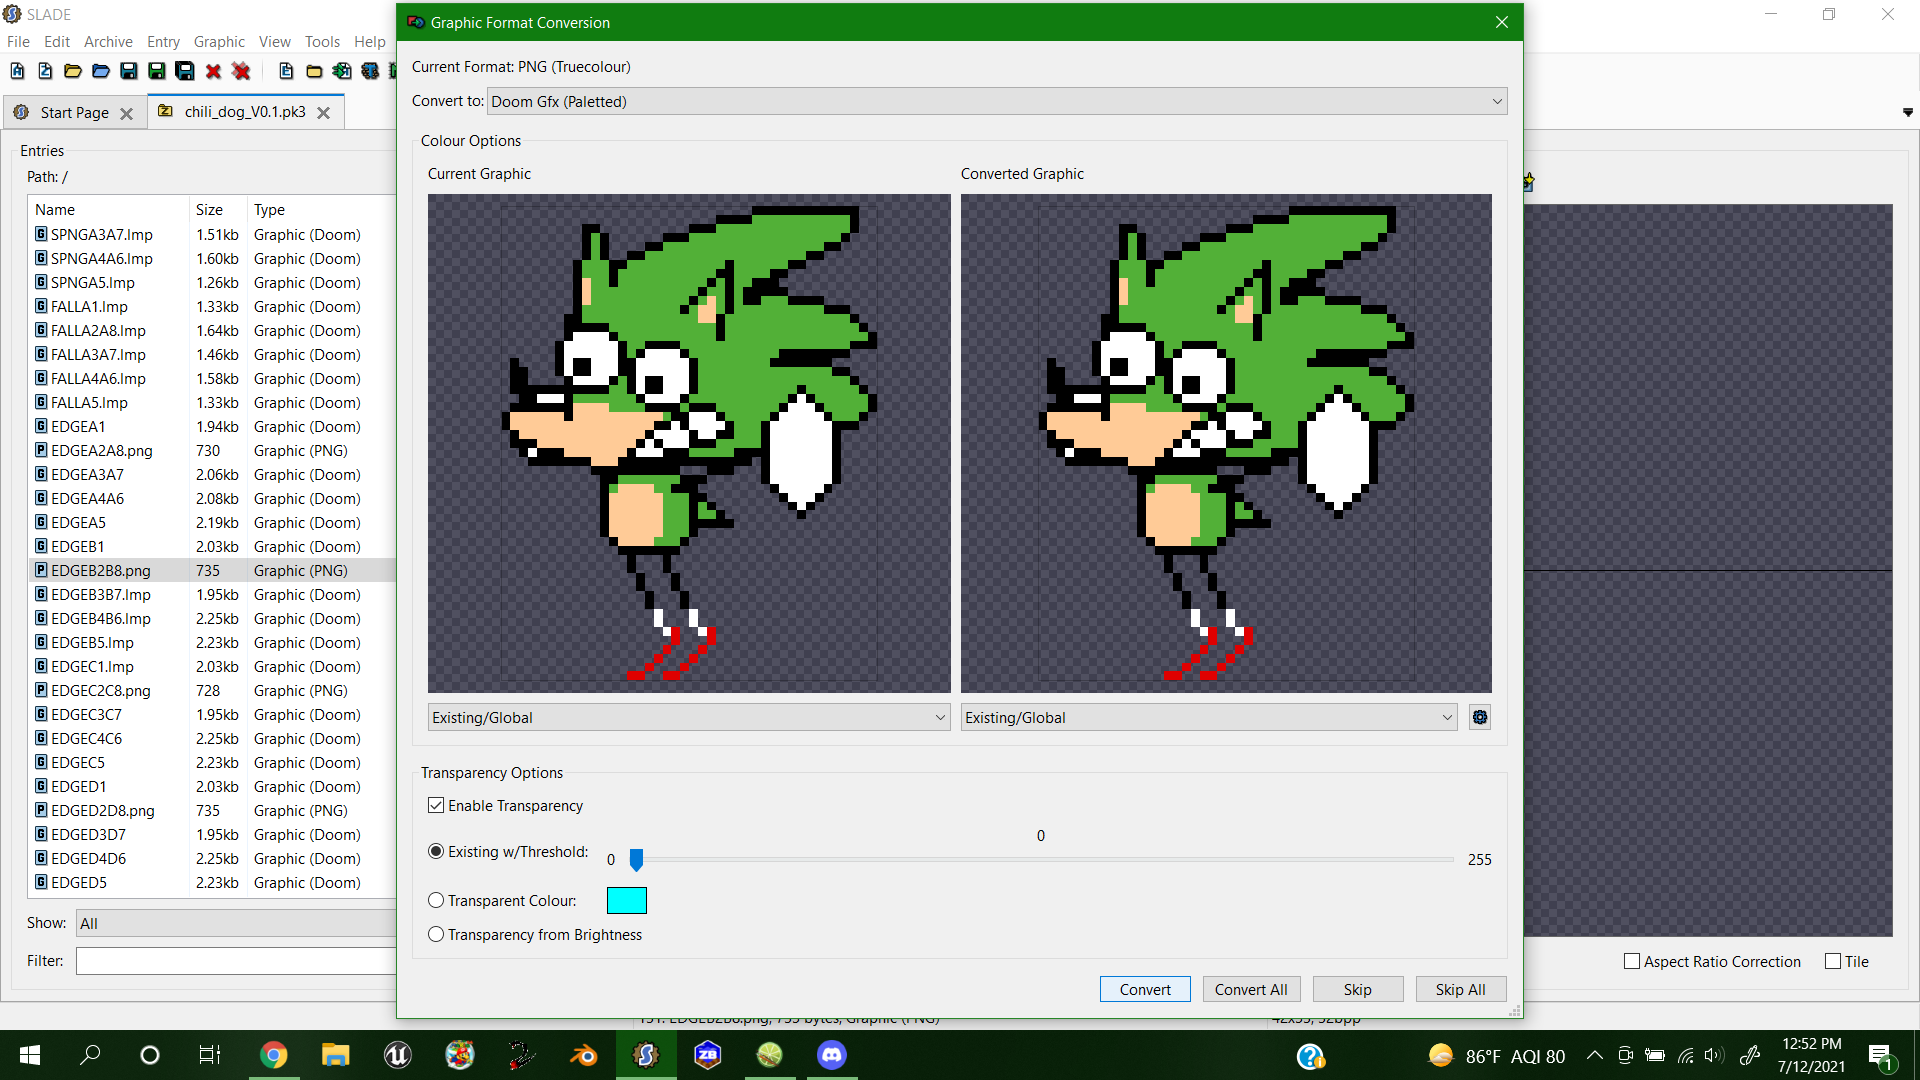
Task: Open the Converted Graphic palette dropdown
Action: [x=1209, y=718]
